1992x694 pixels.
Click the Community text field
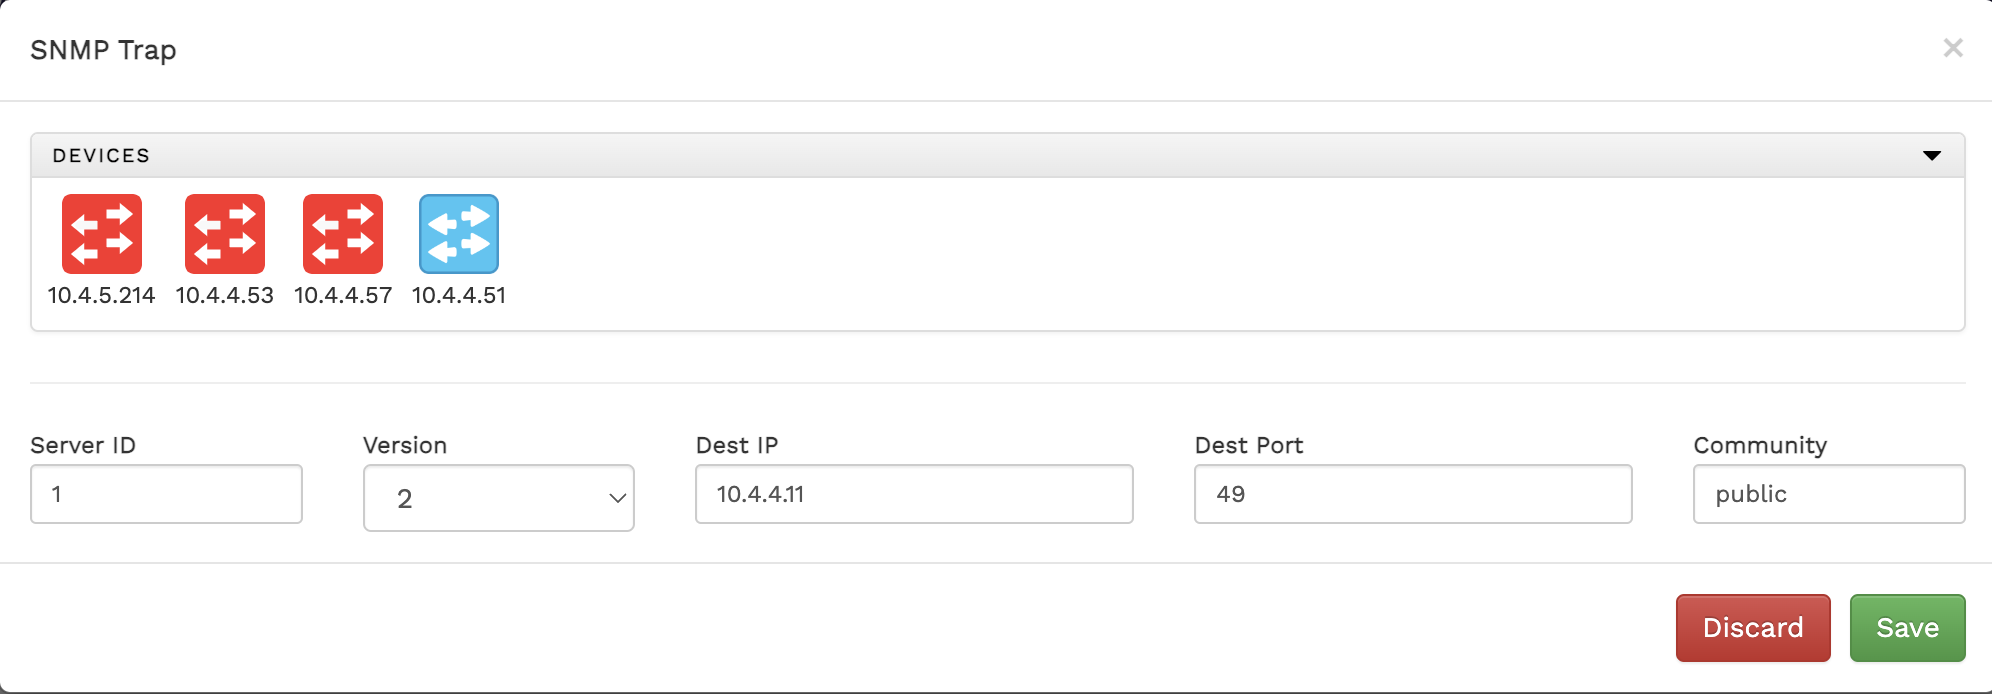click(x=1828, y=494)
